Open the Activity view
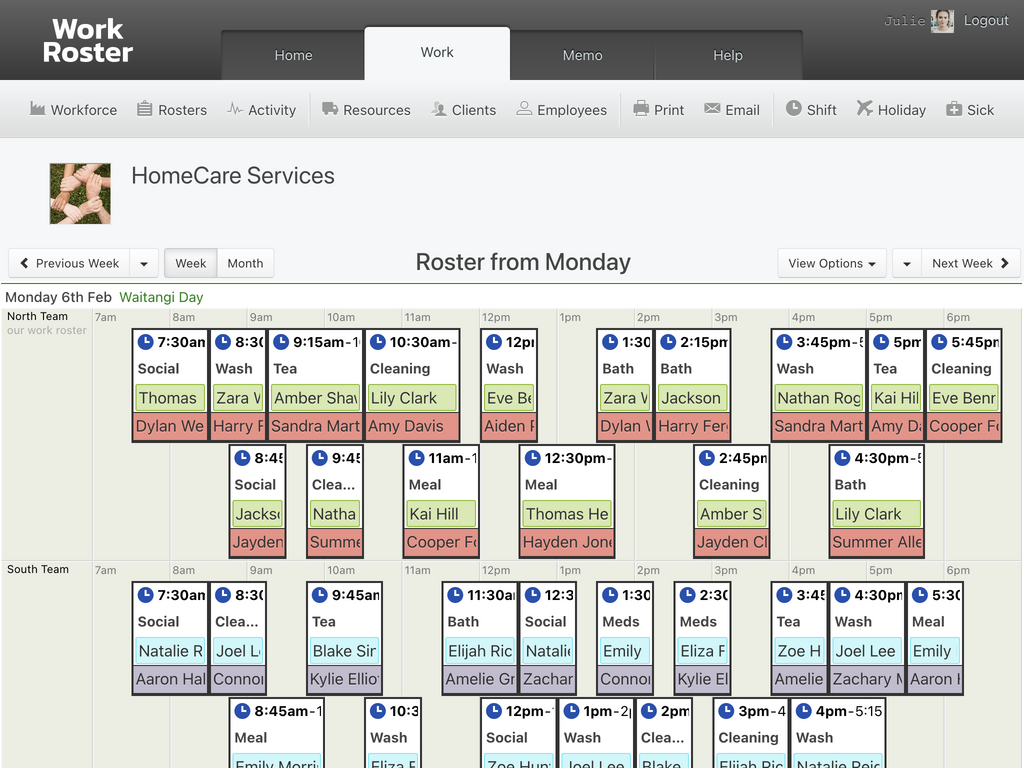 262,110
